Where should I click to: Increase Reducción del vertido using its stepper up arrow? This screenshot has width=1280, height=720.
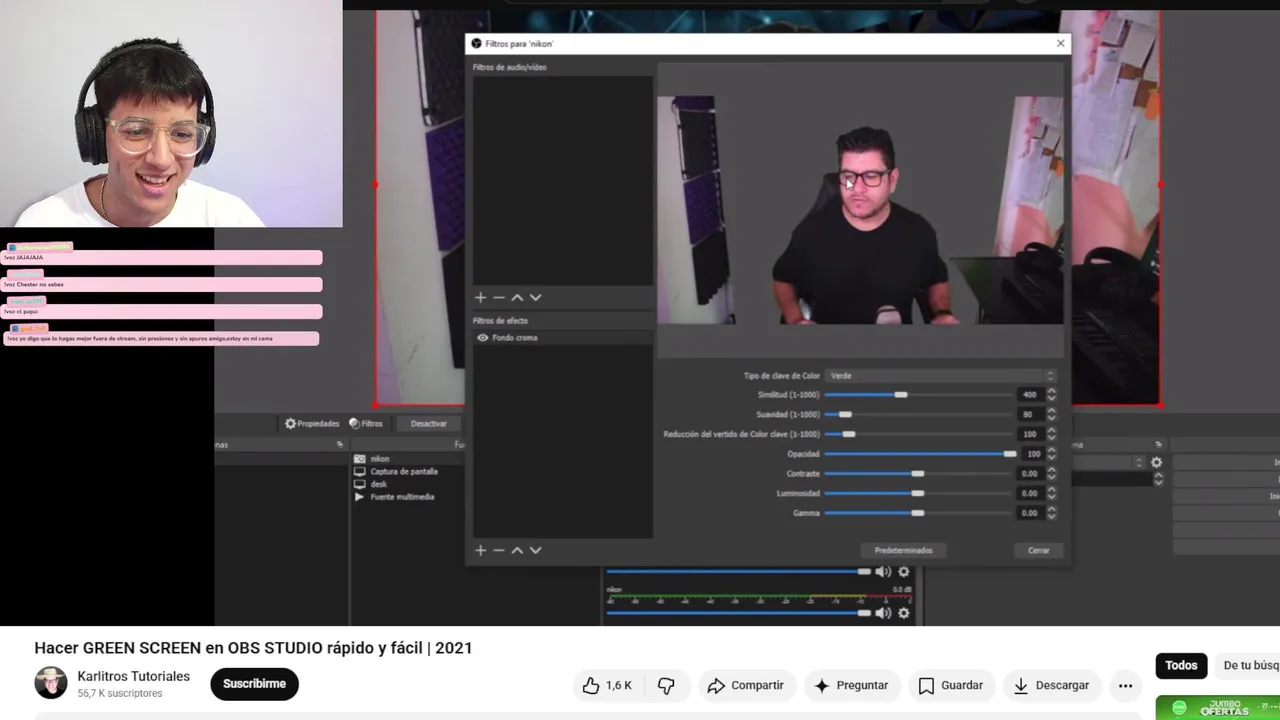click(x=1051, y=431)
